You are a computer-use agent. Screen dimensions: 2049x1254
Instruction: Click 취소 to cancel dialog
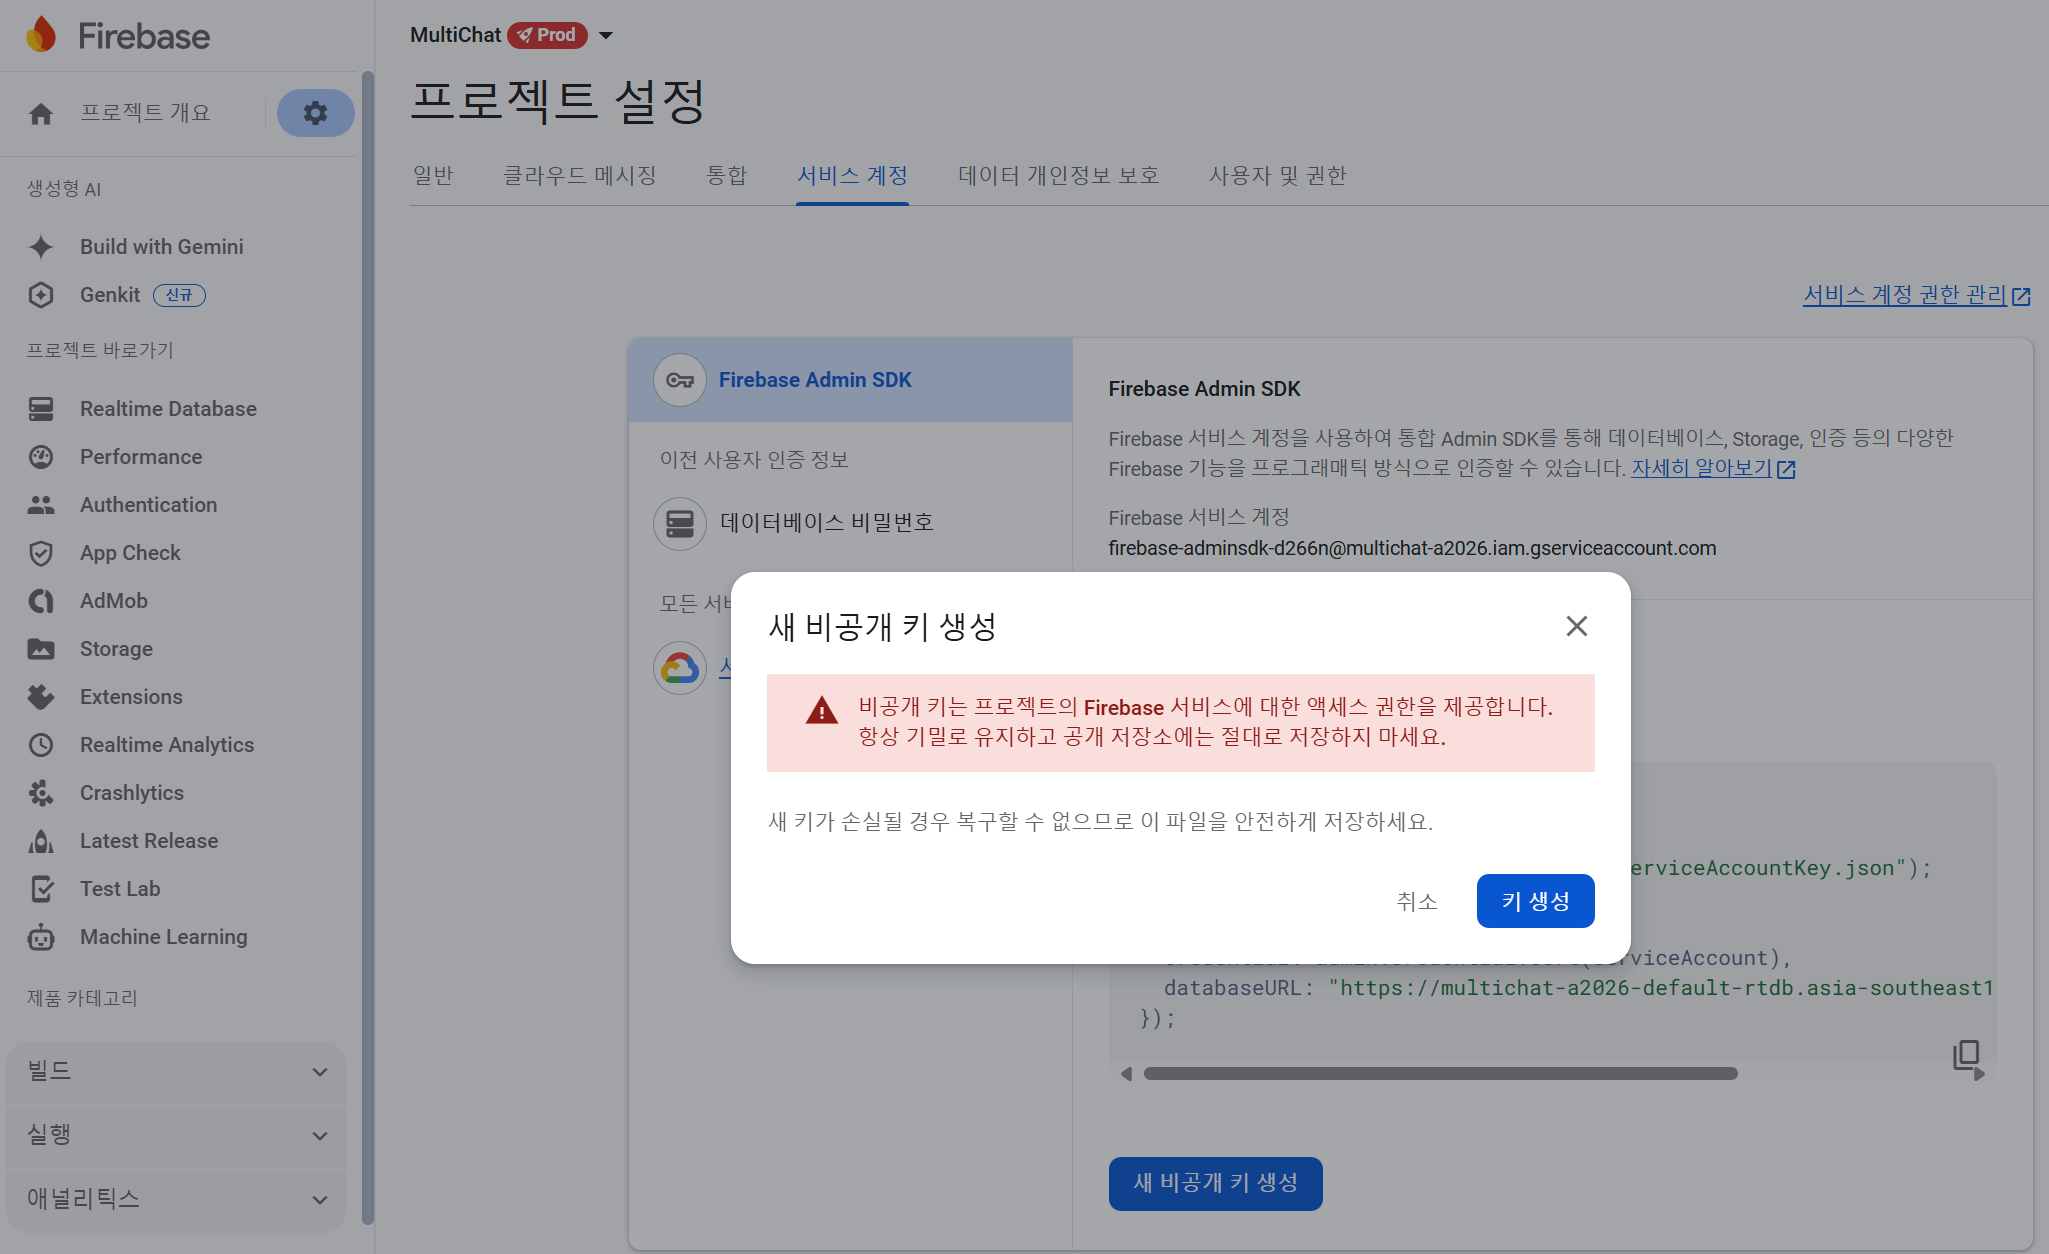tap(1416, 902)
